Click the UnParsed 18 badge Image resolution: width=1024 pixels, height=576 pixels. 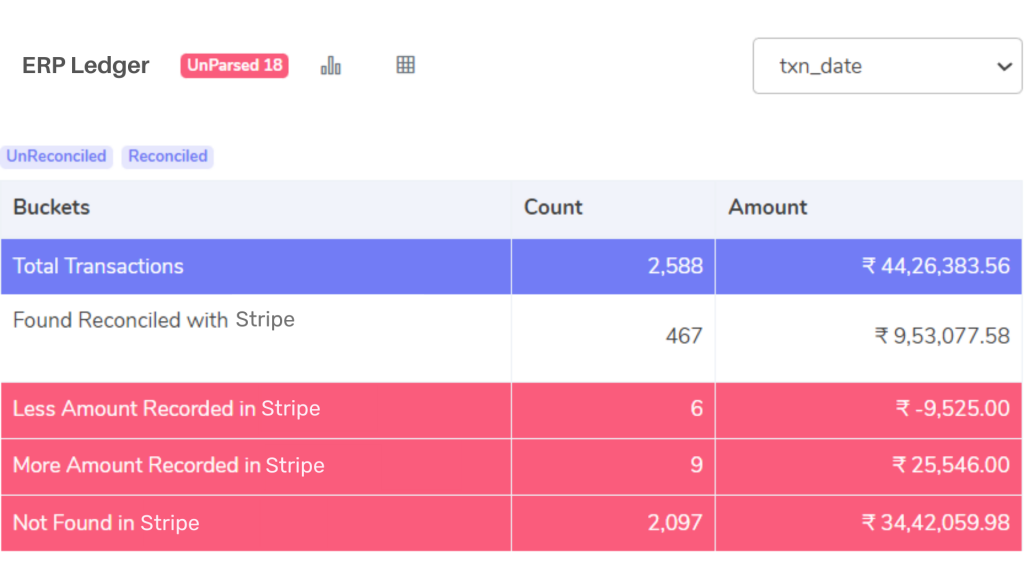pos(234,65)
